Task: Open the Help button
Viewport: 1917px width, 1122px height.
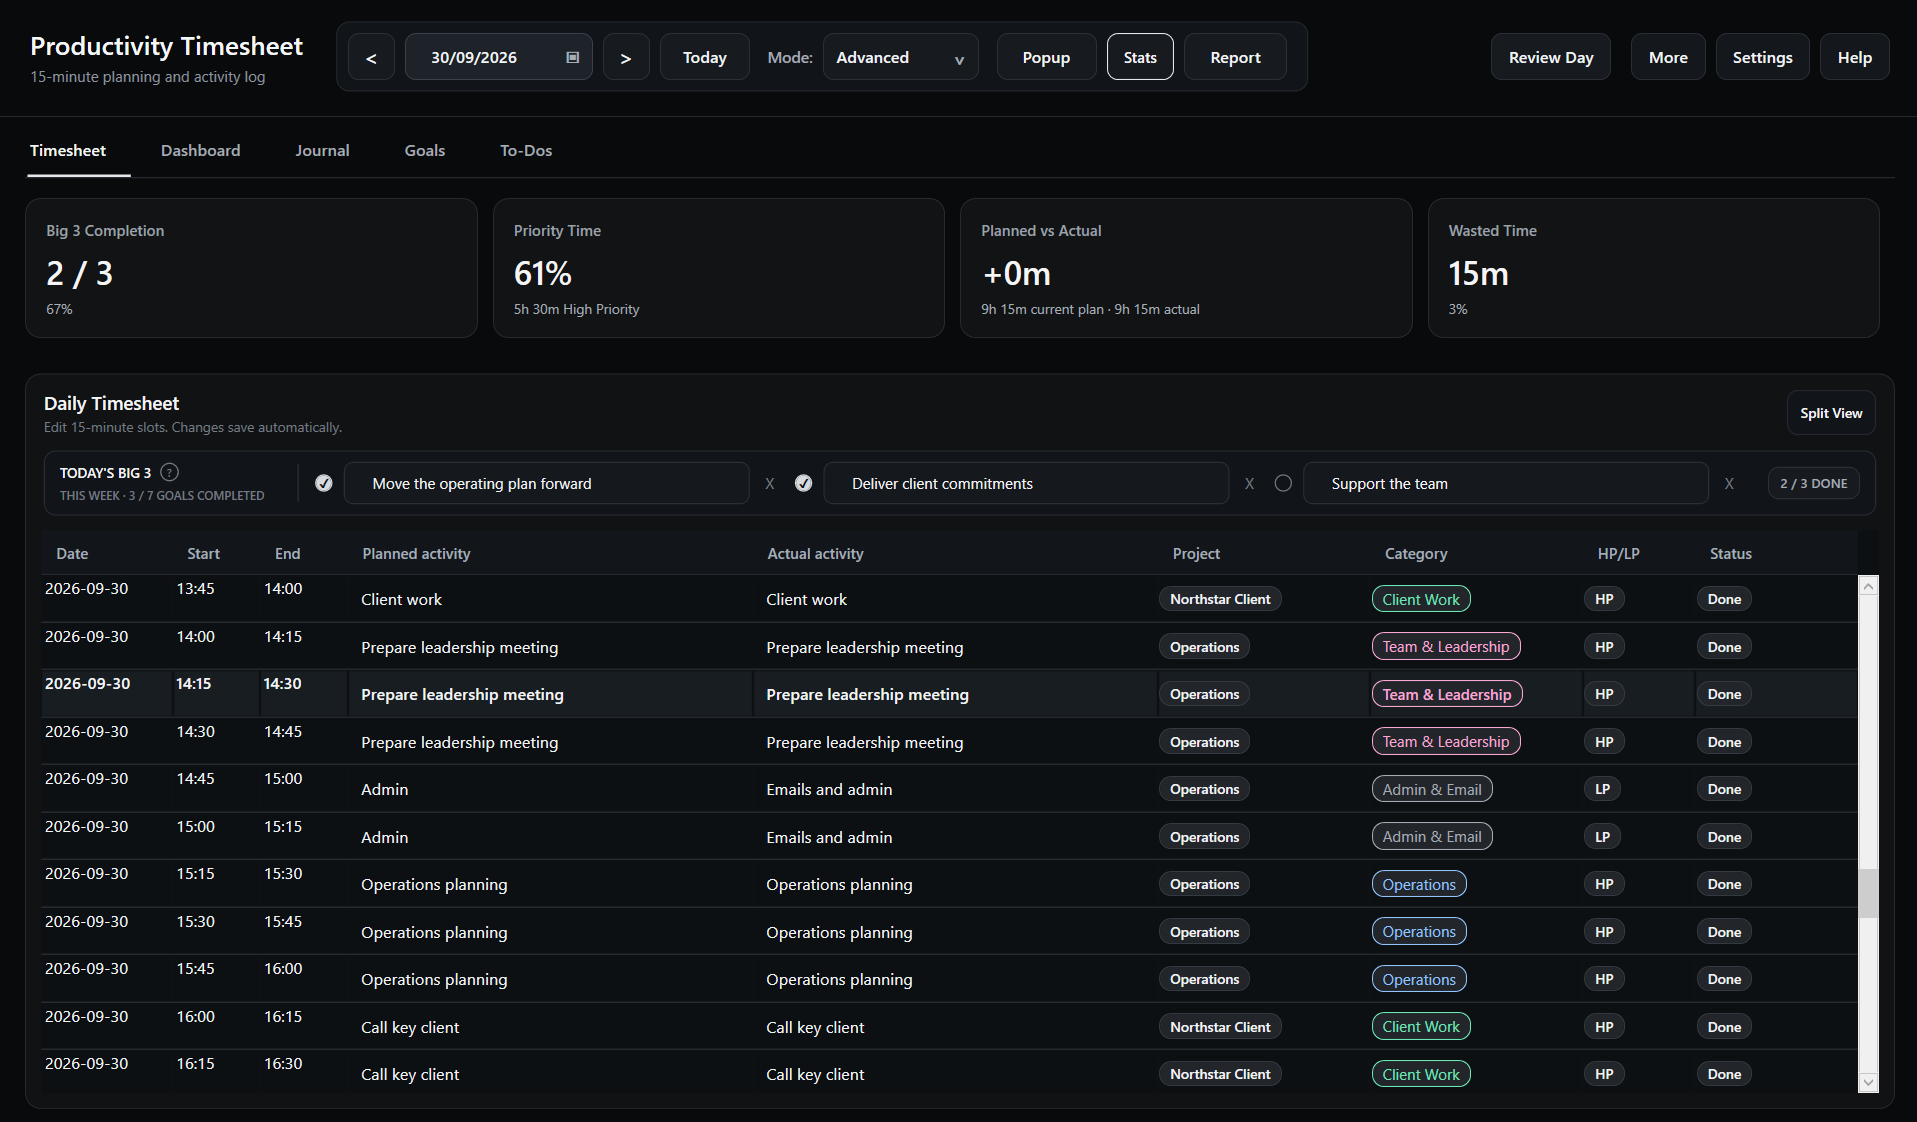Action: (1854, 57)
